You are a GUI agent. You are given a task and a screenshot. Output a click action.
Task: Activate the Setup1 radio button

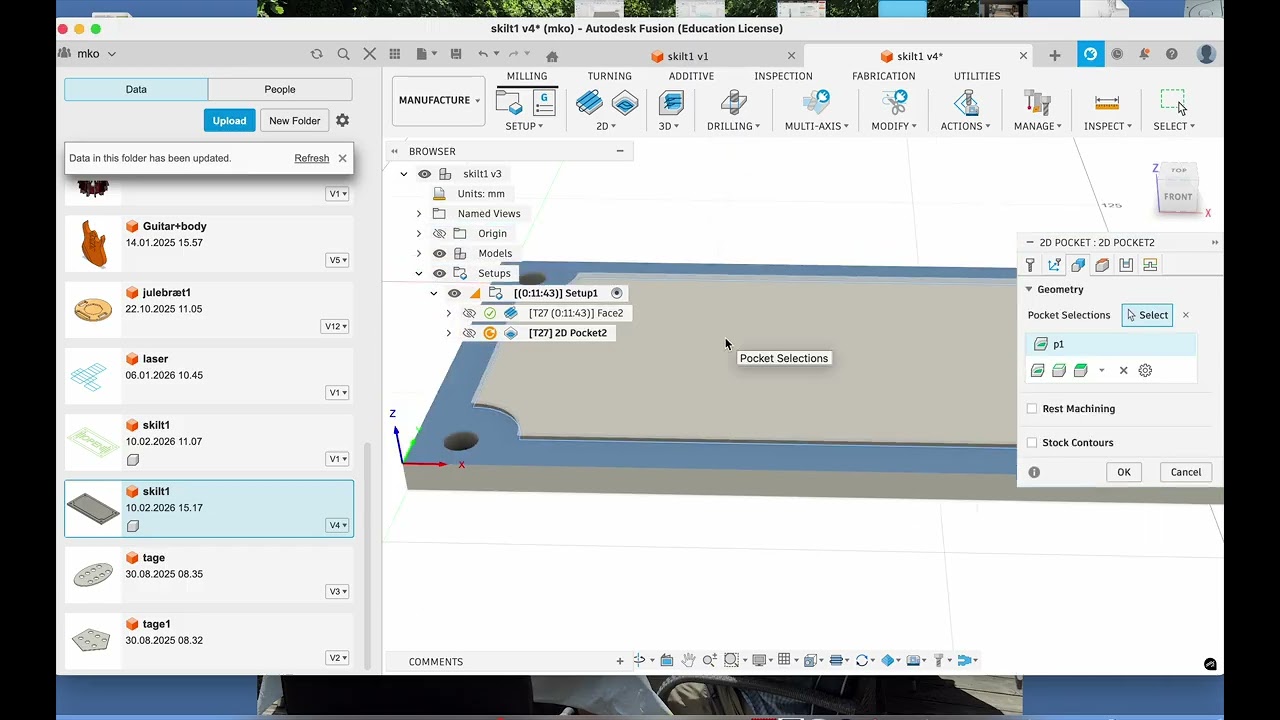[x=617, y=293]
